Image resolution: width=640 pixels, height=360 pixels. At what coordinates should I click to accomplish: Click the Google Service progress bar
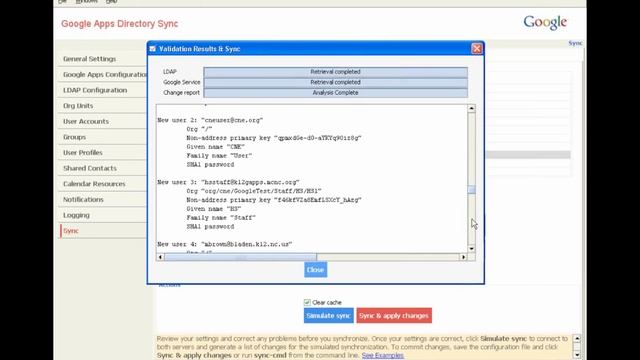(336, 82)
